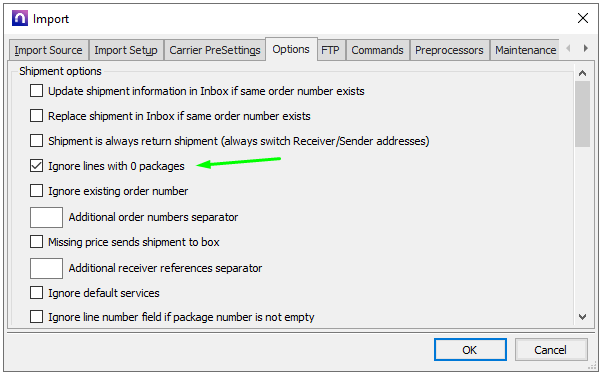The image size is (603, 374).
Task: Toggle Missing price sends shipment to box
Action: point(37,242)
